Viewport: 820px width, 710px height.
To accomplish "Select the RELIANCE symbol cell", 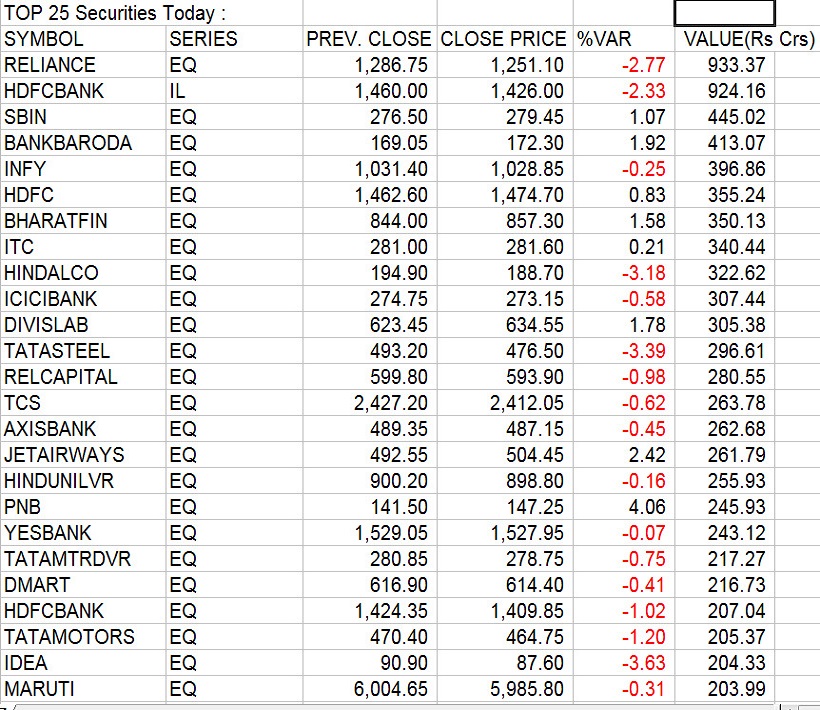I will click(50, 66).
